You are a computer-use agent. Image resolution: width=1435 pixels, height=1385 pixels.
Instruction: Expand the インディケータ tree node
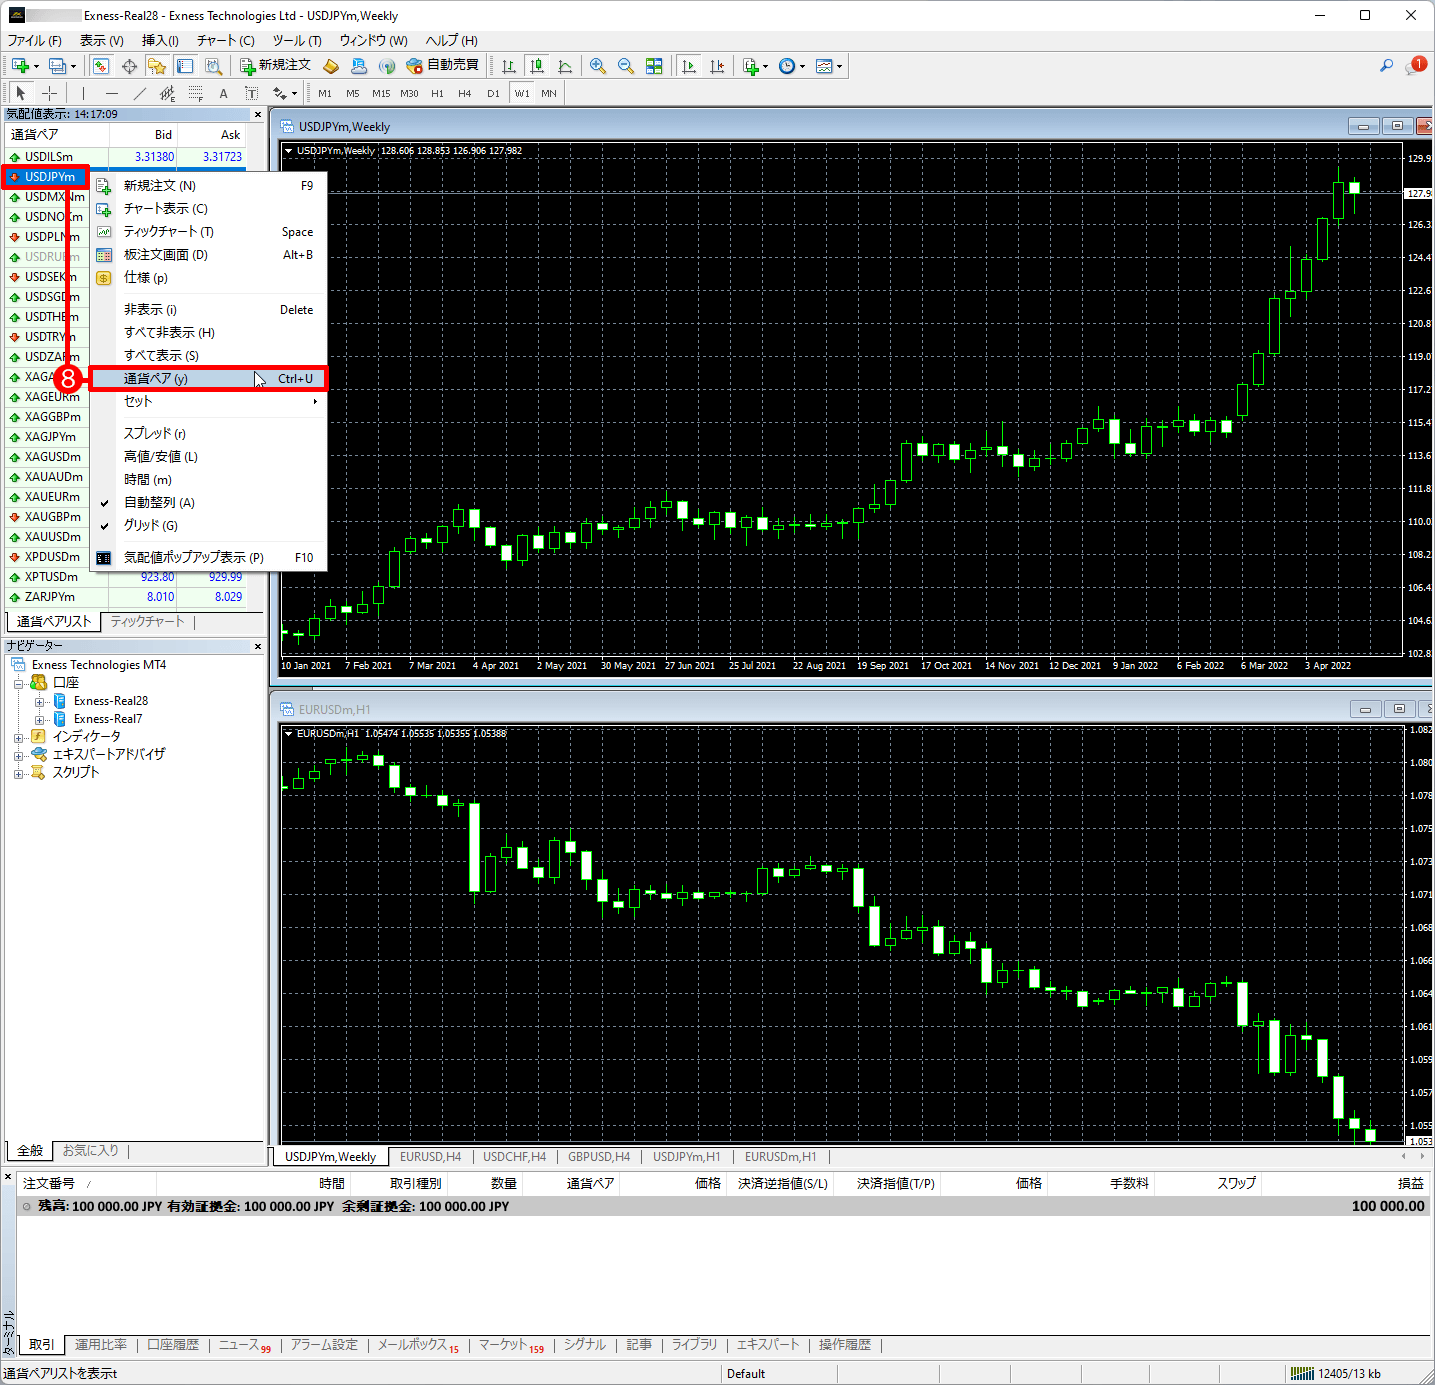[18, 737]
